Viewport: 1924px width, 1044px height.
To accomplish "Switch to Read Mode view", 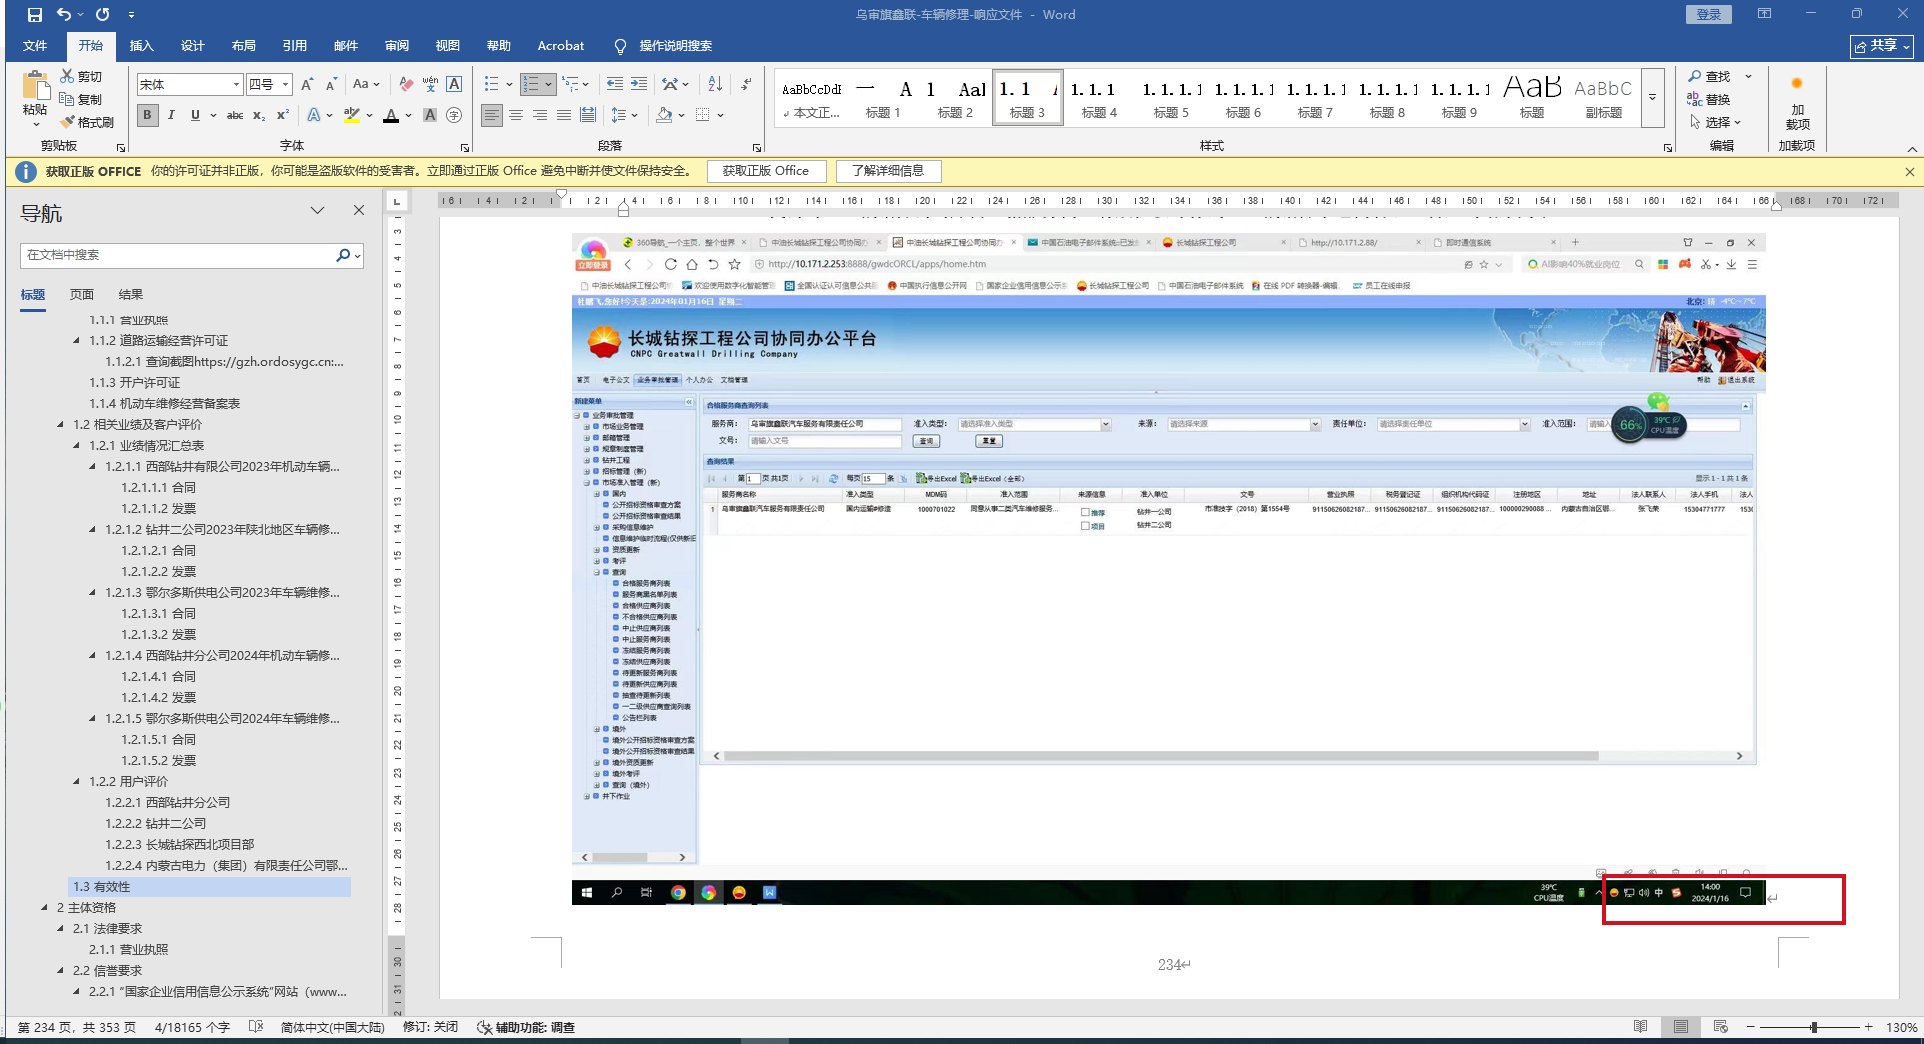I will pyautogui.click(x=1641, y=1027).
